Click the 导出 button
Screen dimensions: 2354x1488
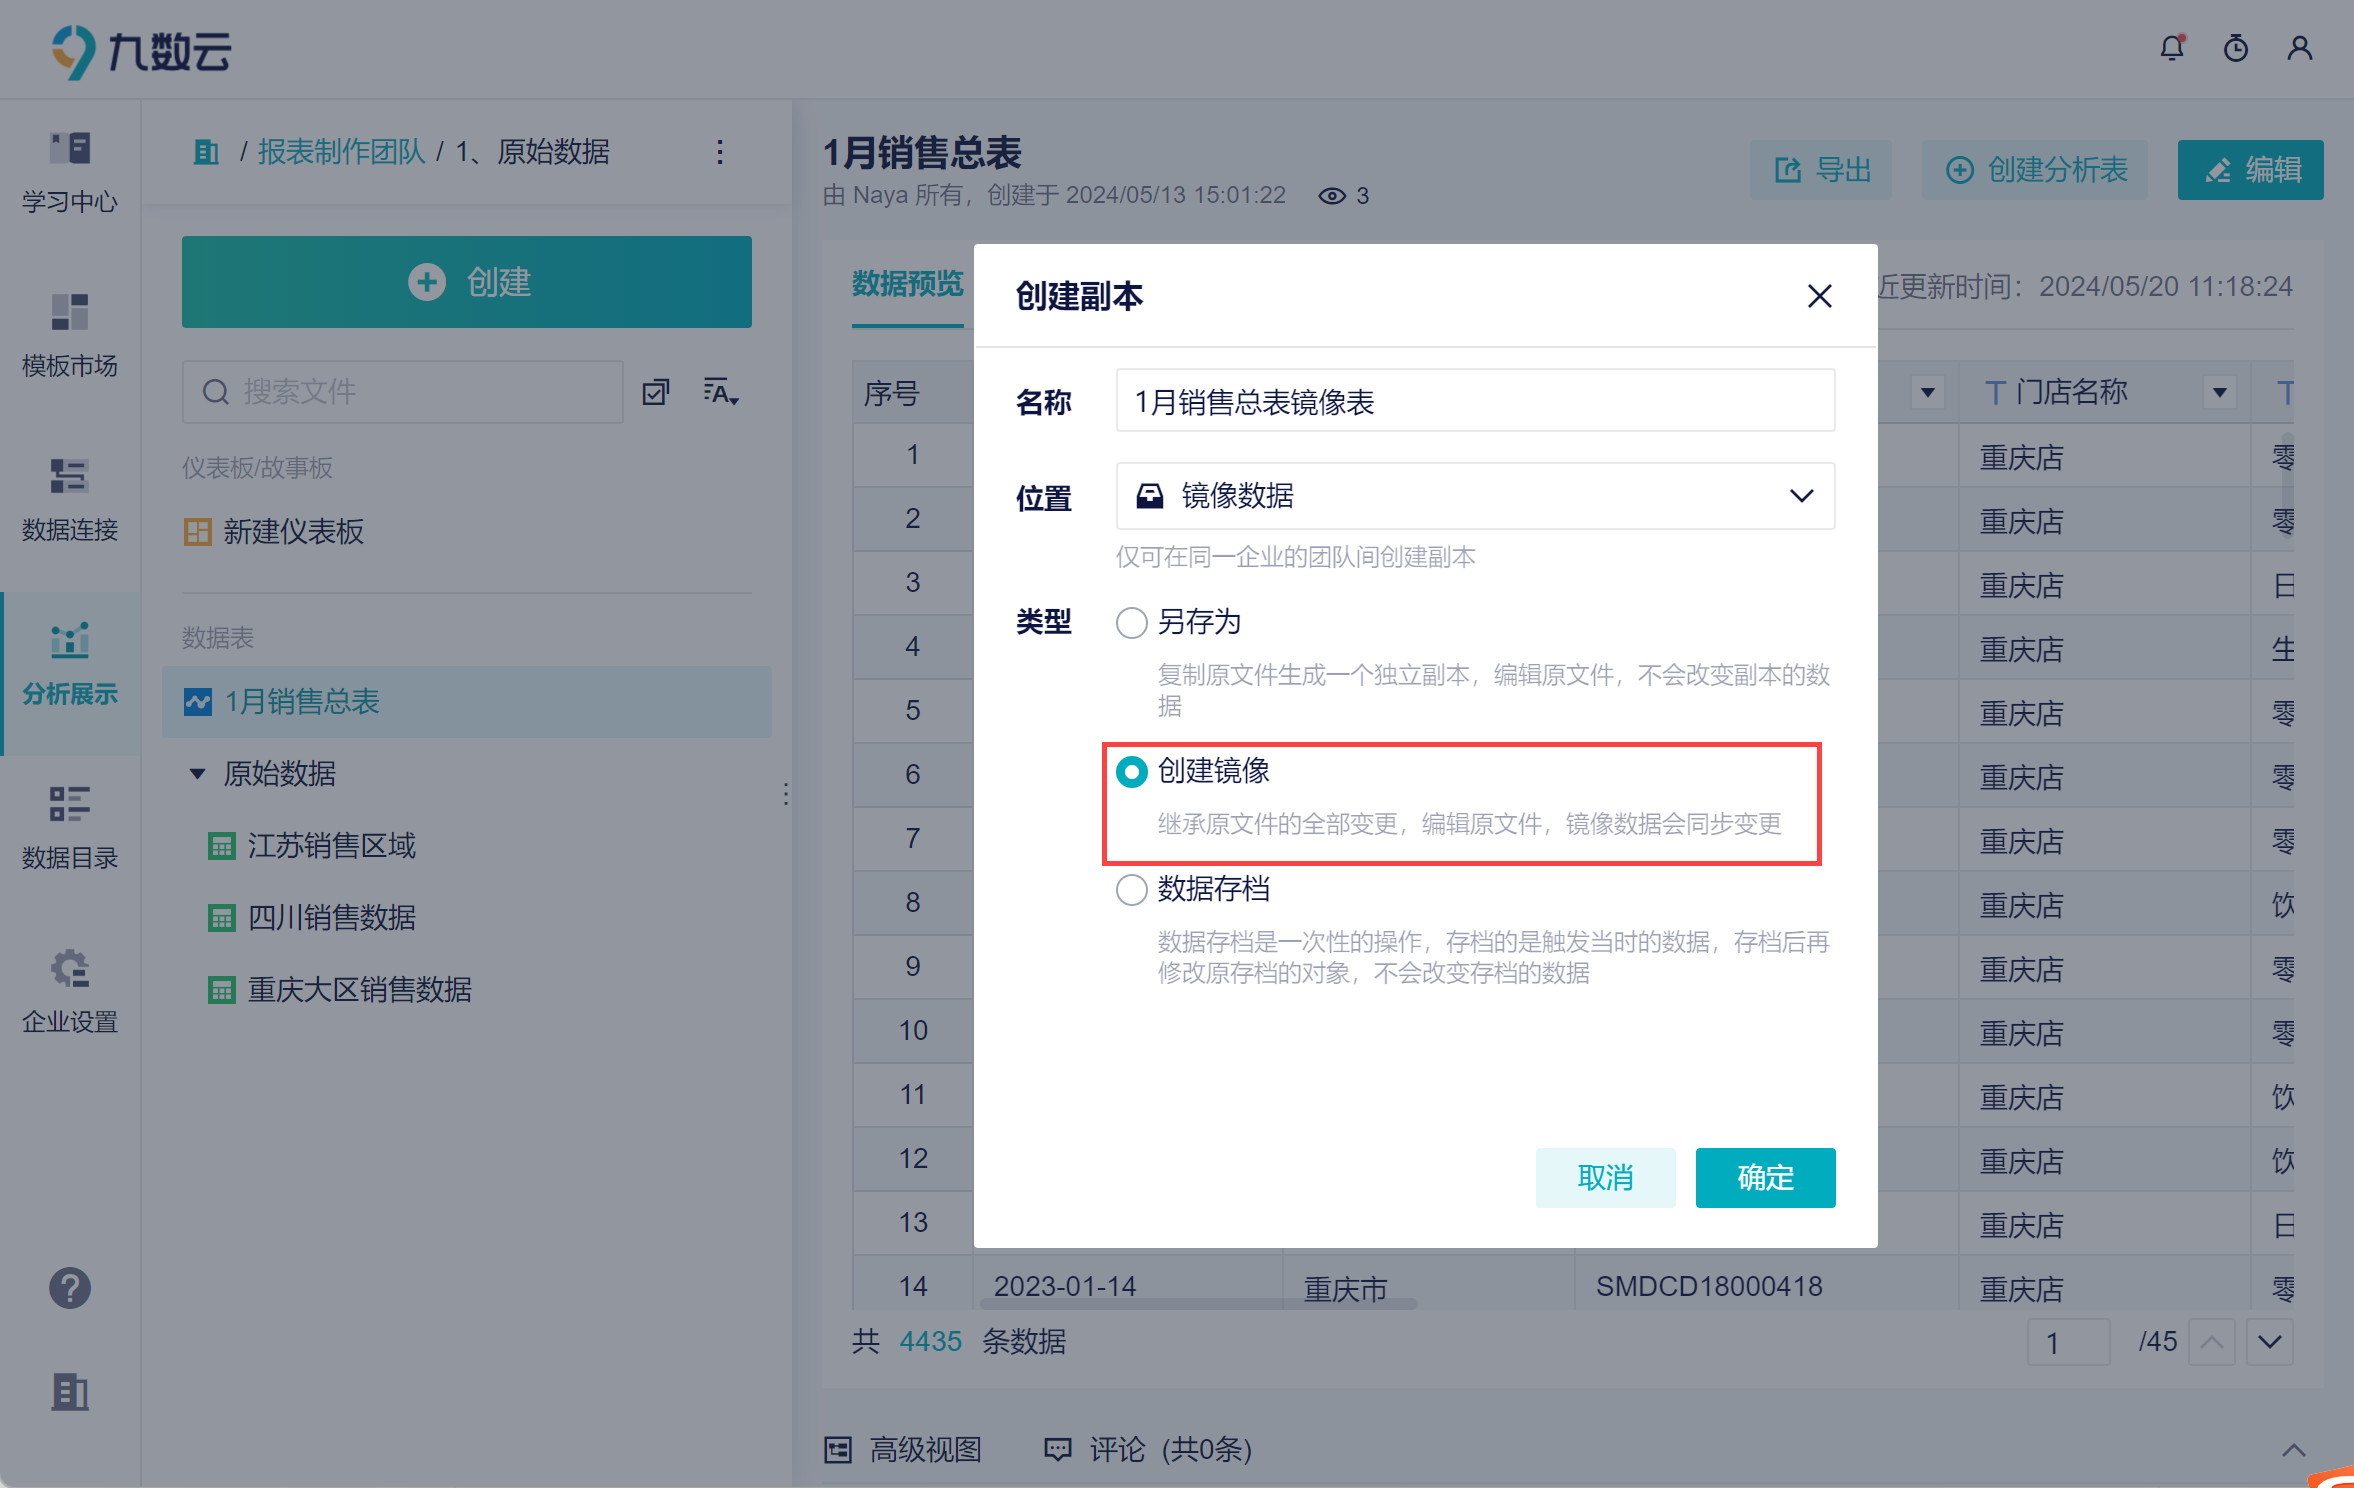(1821, 170)
